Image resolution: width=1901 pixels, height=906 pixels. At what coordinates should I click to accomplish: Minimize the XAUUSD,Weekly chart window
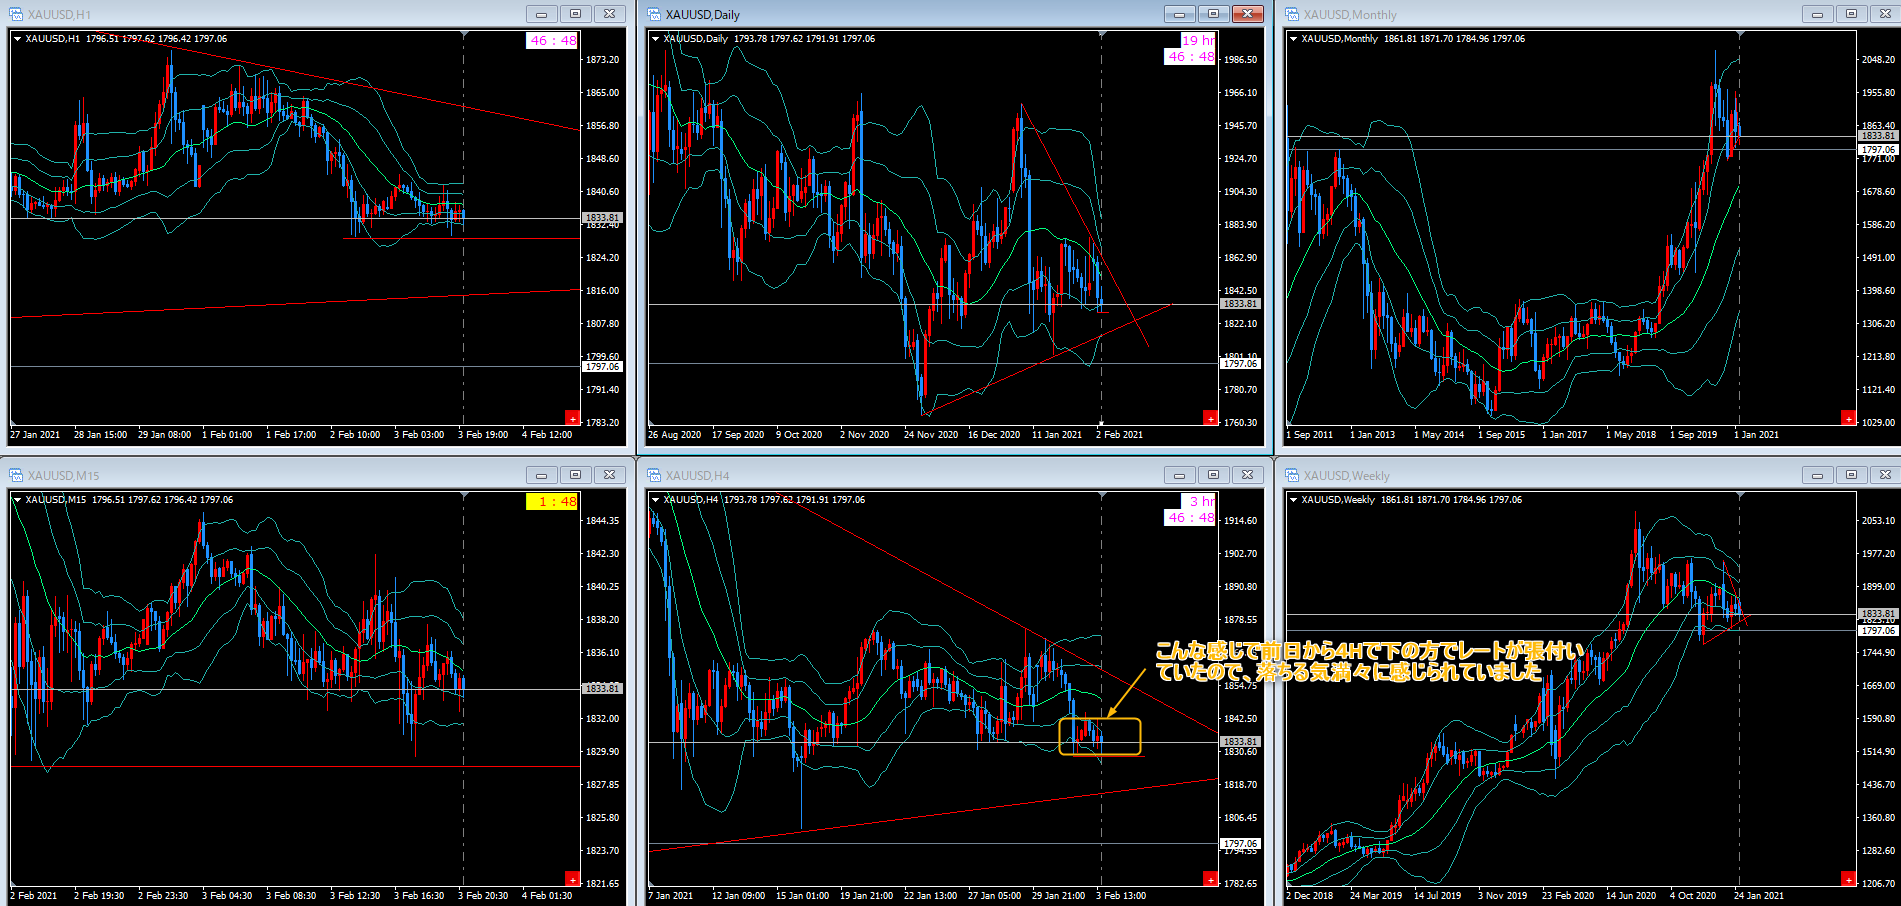[x=1817, y=475]
